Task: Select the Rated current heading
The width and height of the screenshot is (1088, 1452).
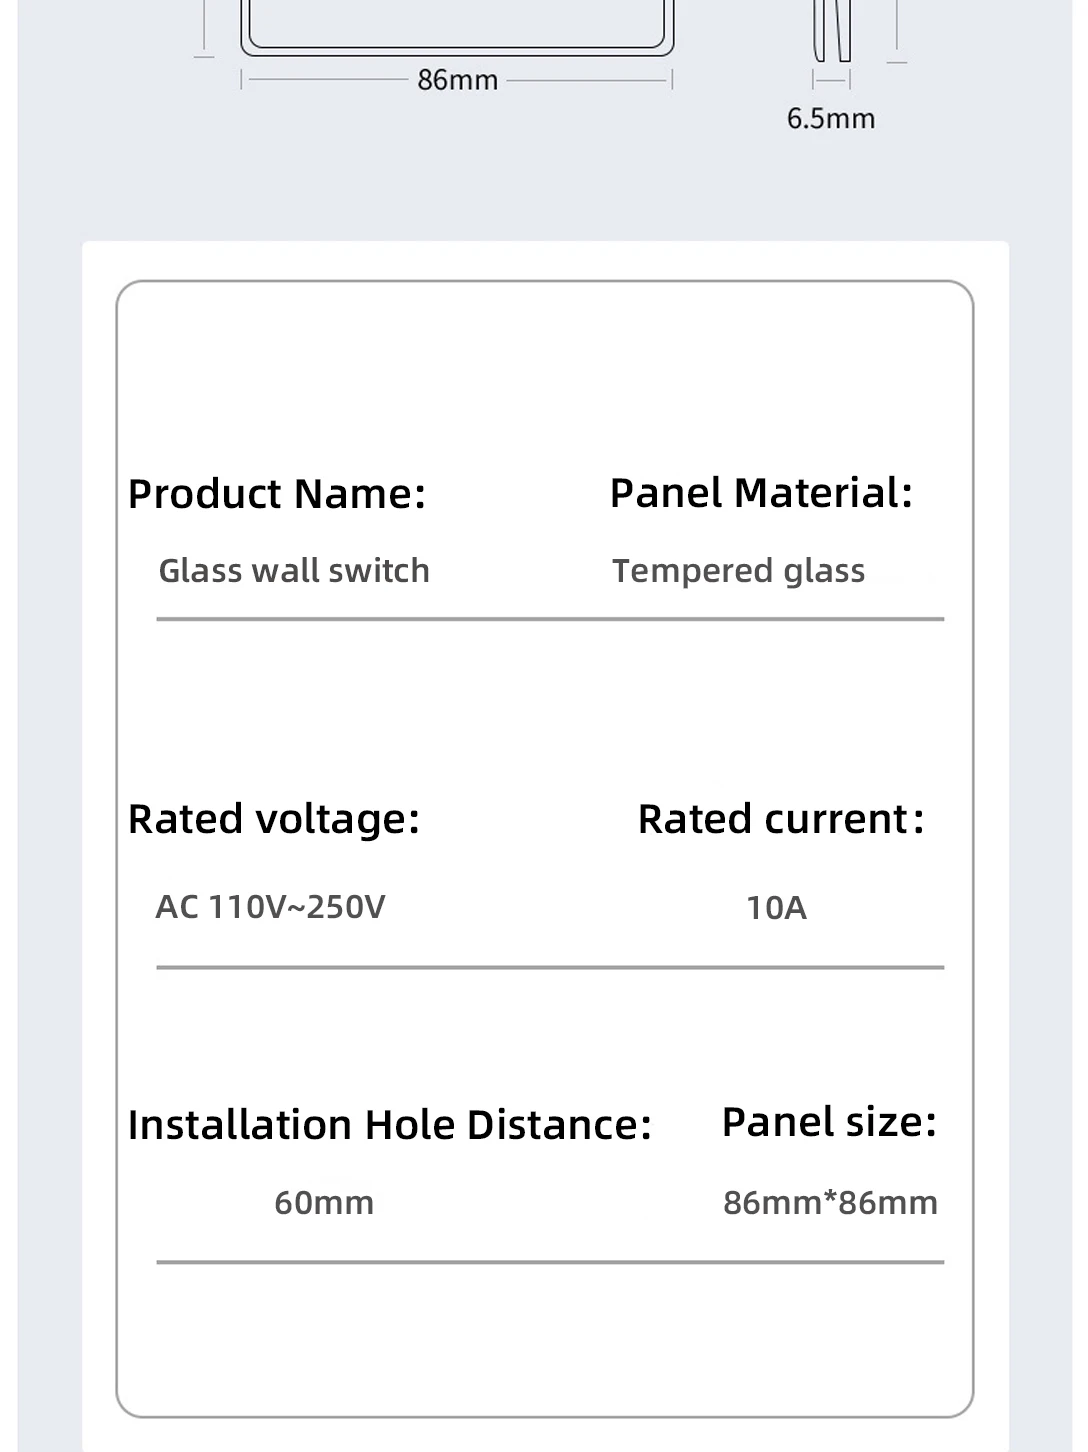Action: (781, 819)
